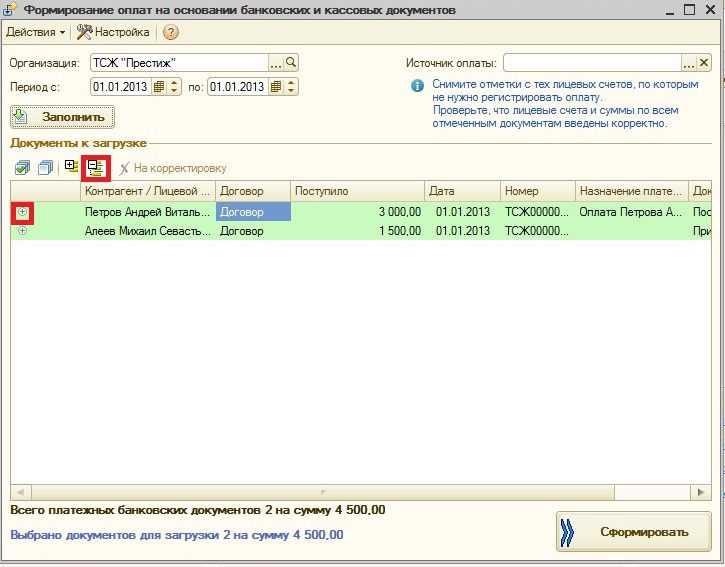Open Источник оплаты selection ellipsis button
This screenshot has height=567, width=725.
point(689,63)
